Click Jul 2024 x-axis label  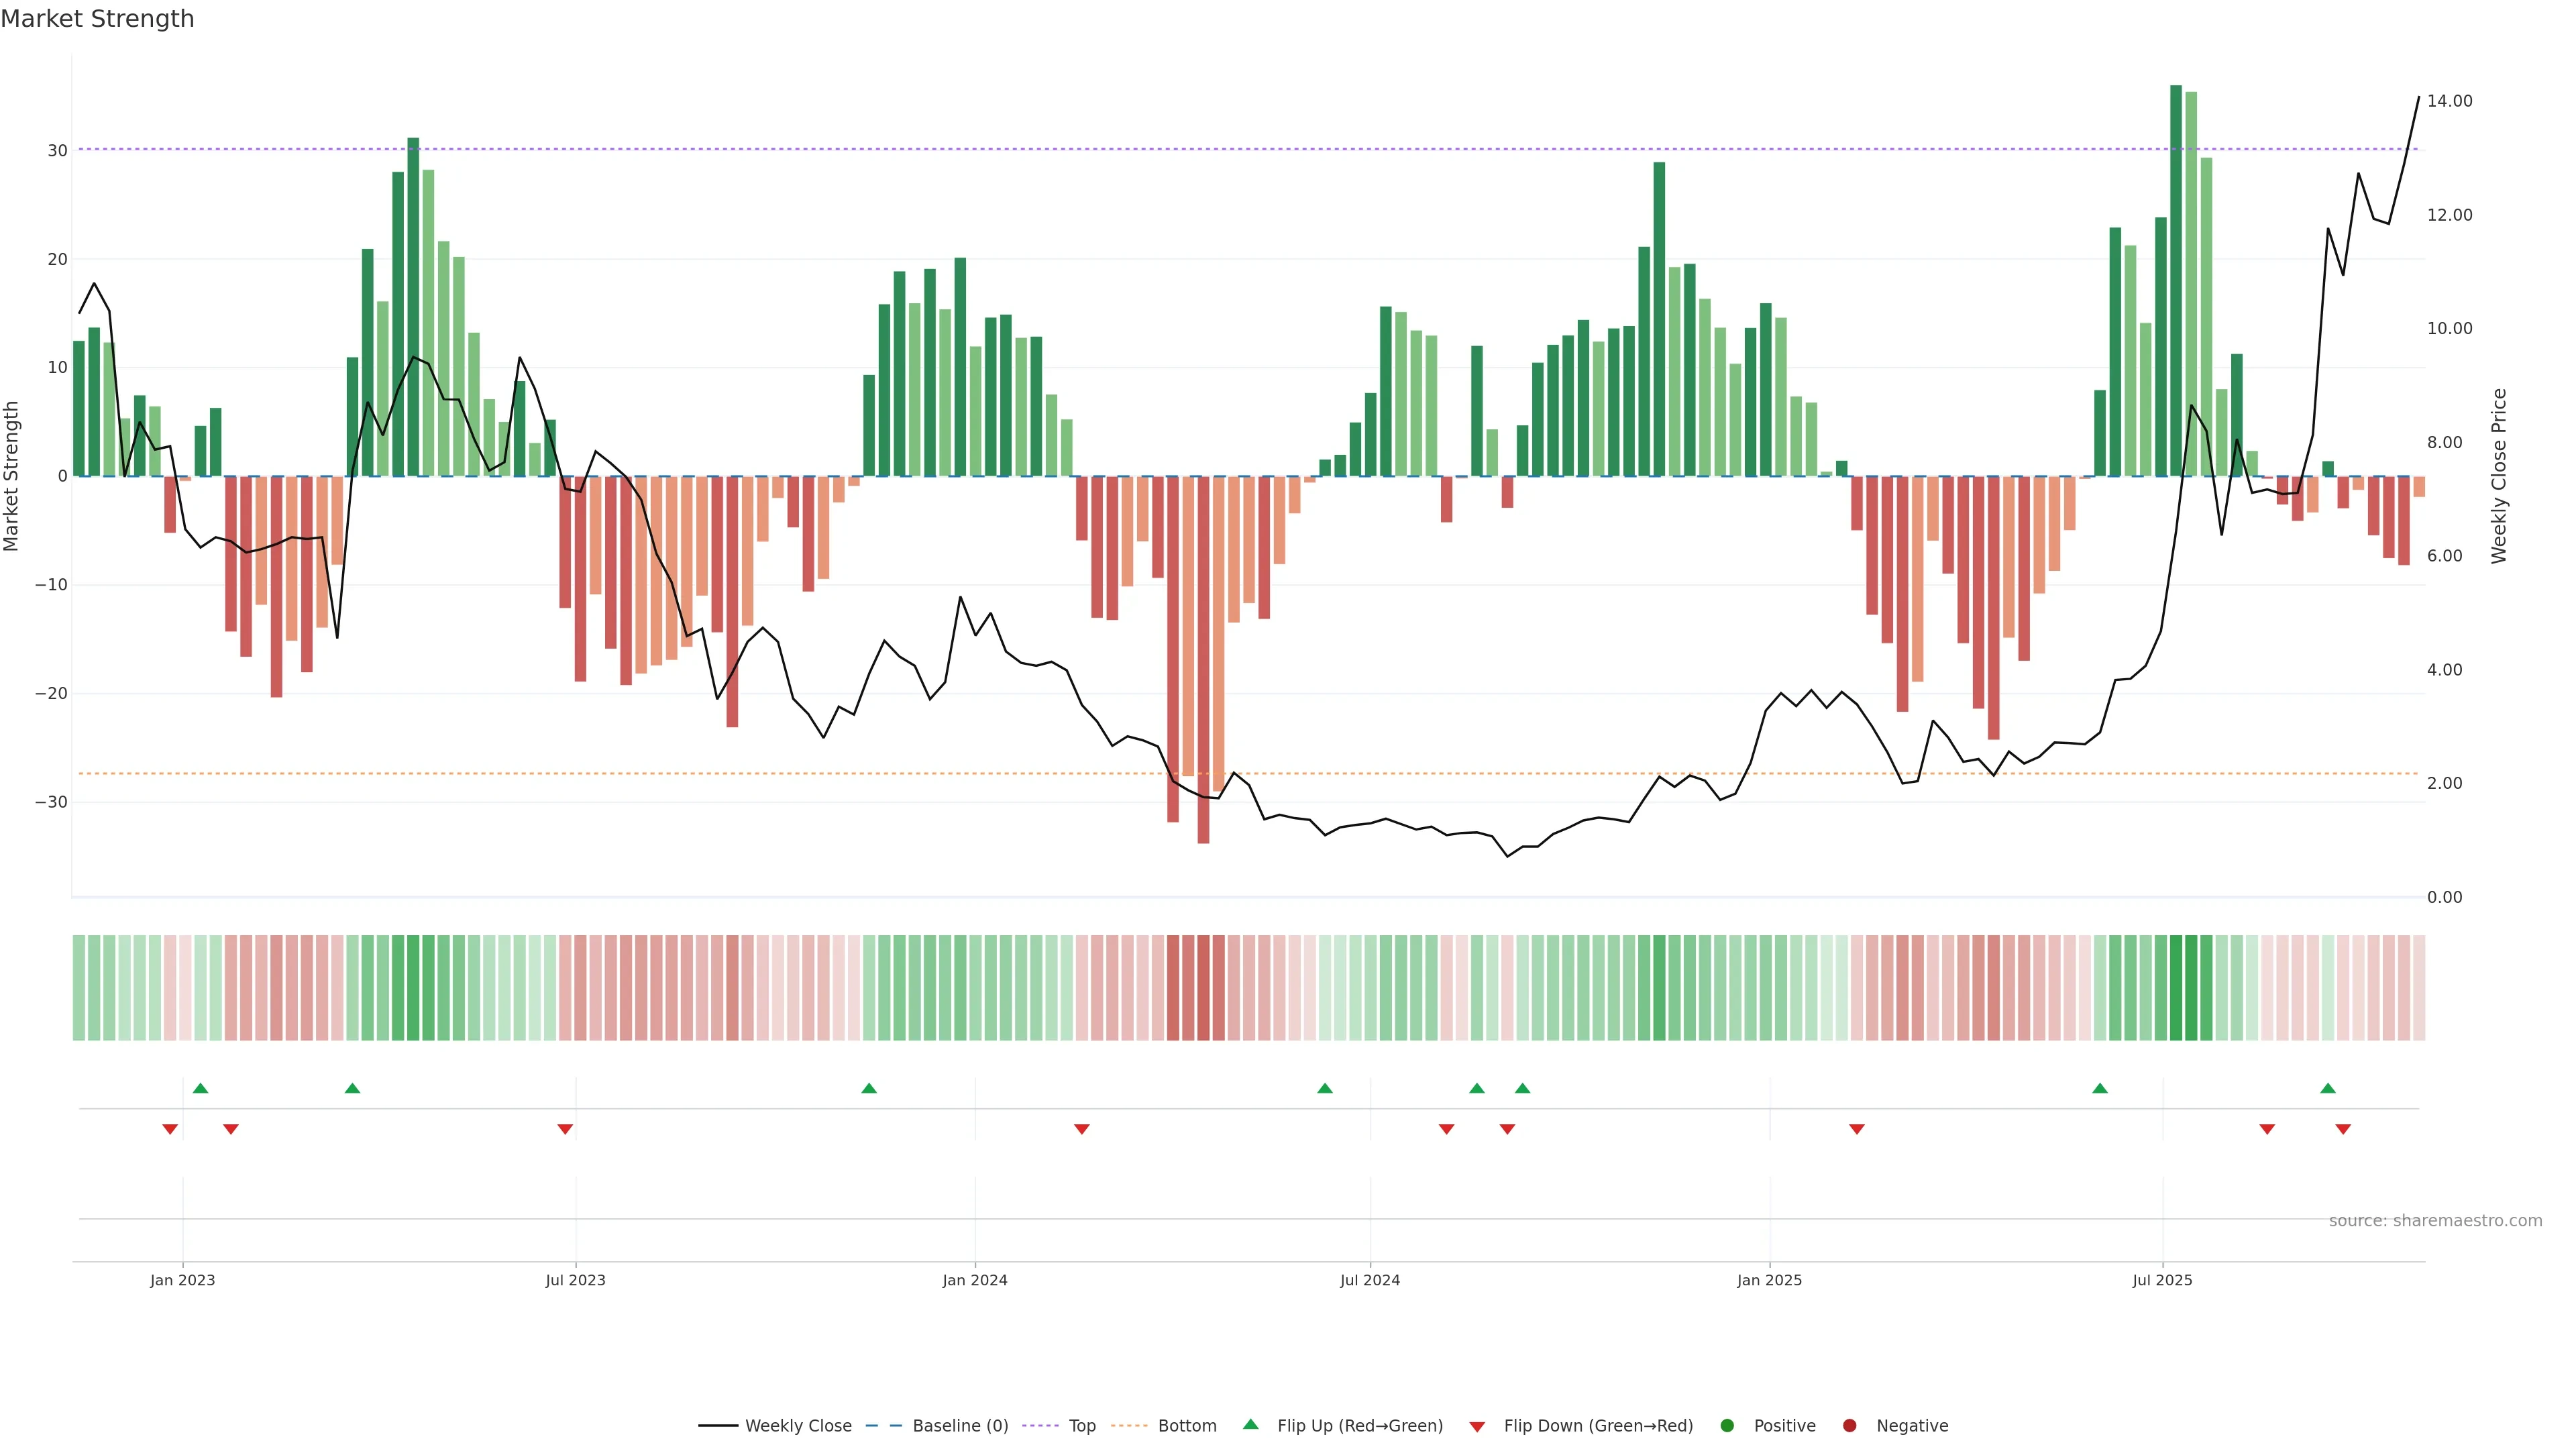[1370, 1280]
